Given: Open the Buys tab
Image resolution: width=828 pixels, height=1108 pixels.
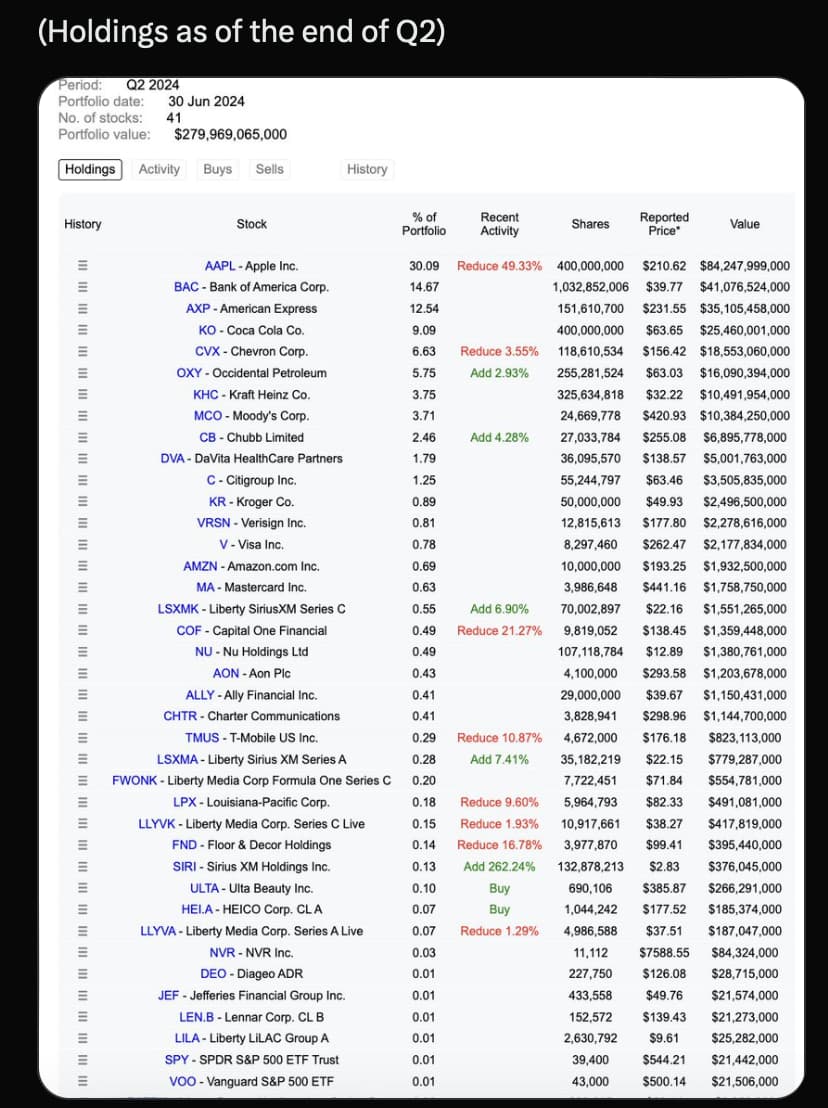Looking at the screenshot, I should point(217,170).
